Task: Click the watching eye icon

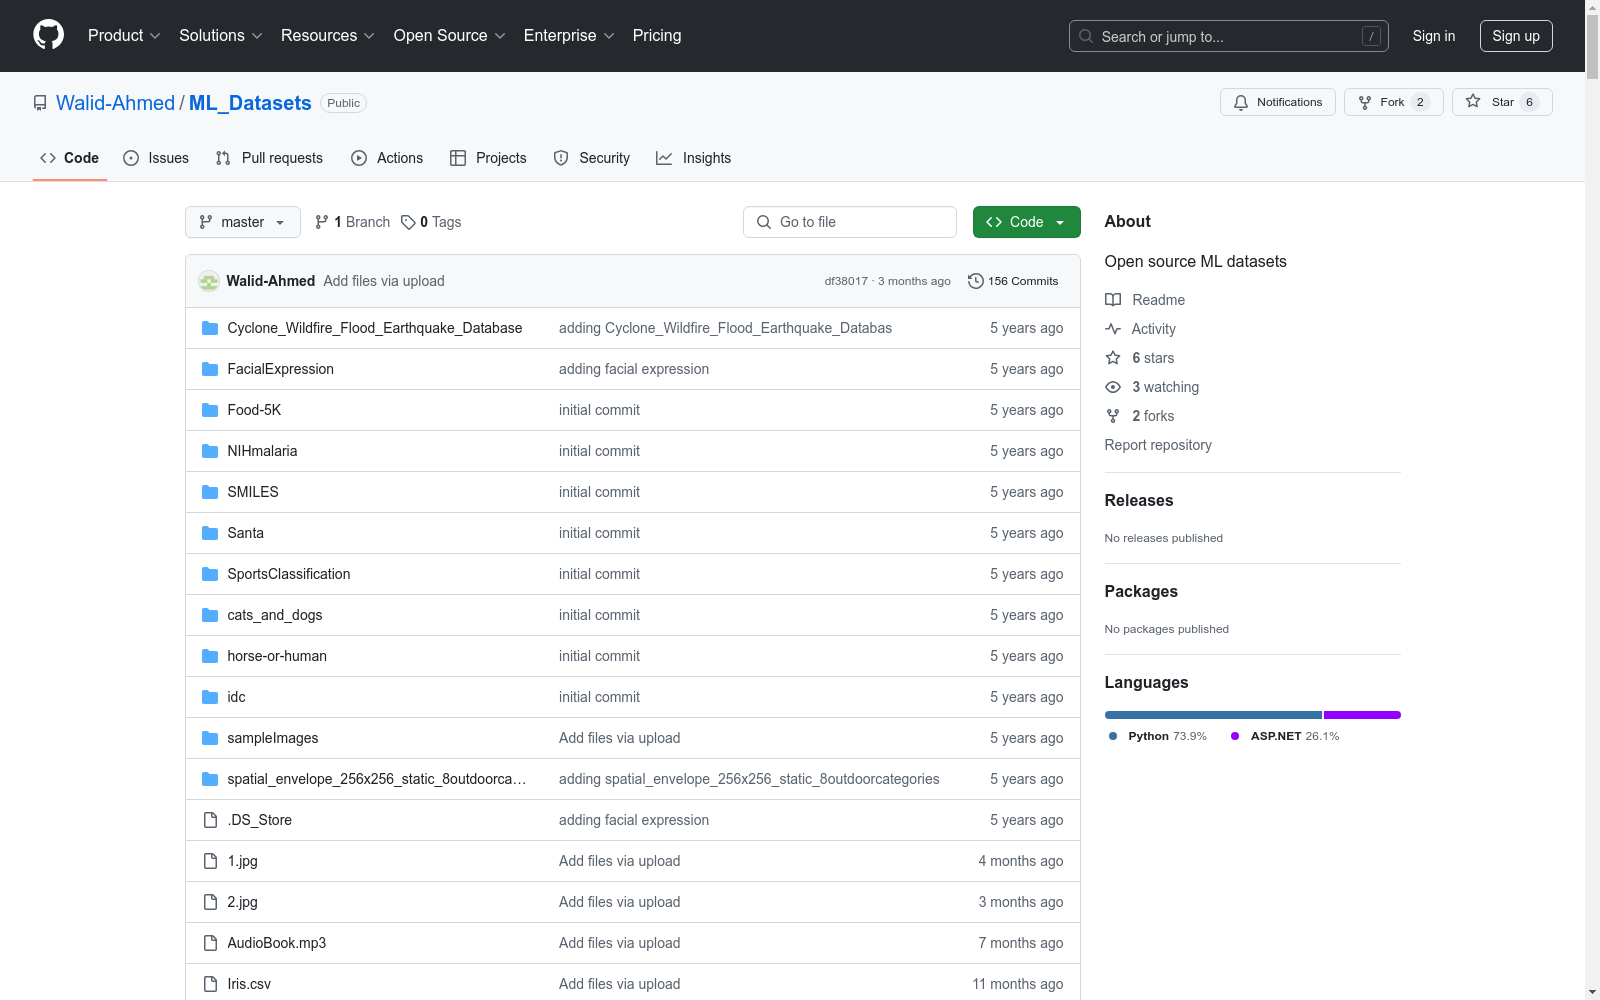Action: click(1113, 387)
